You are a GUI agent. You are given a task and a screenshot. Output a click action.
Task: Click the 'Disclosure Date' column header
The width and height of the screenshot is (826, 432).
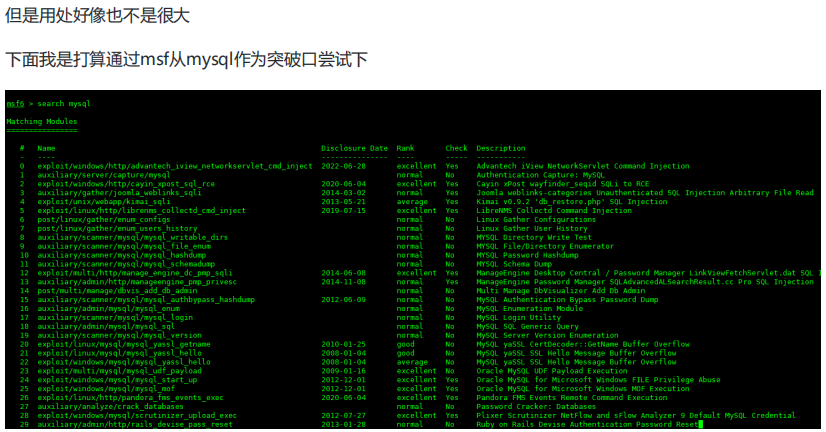[x=355, y=149]
